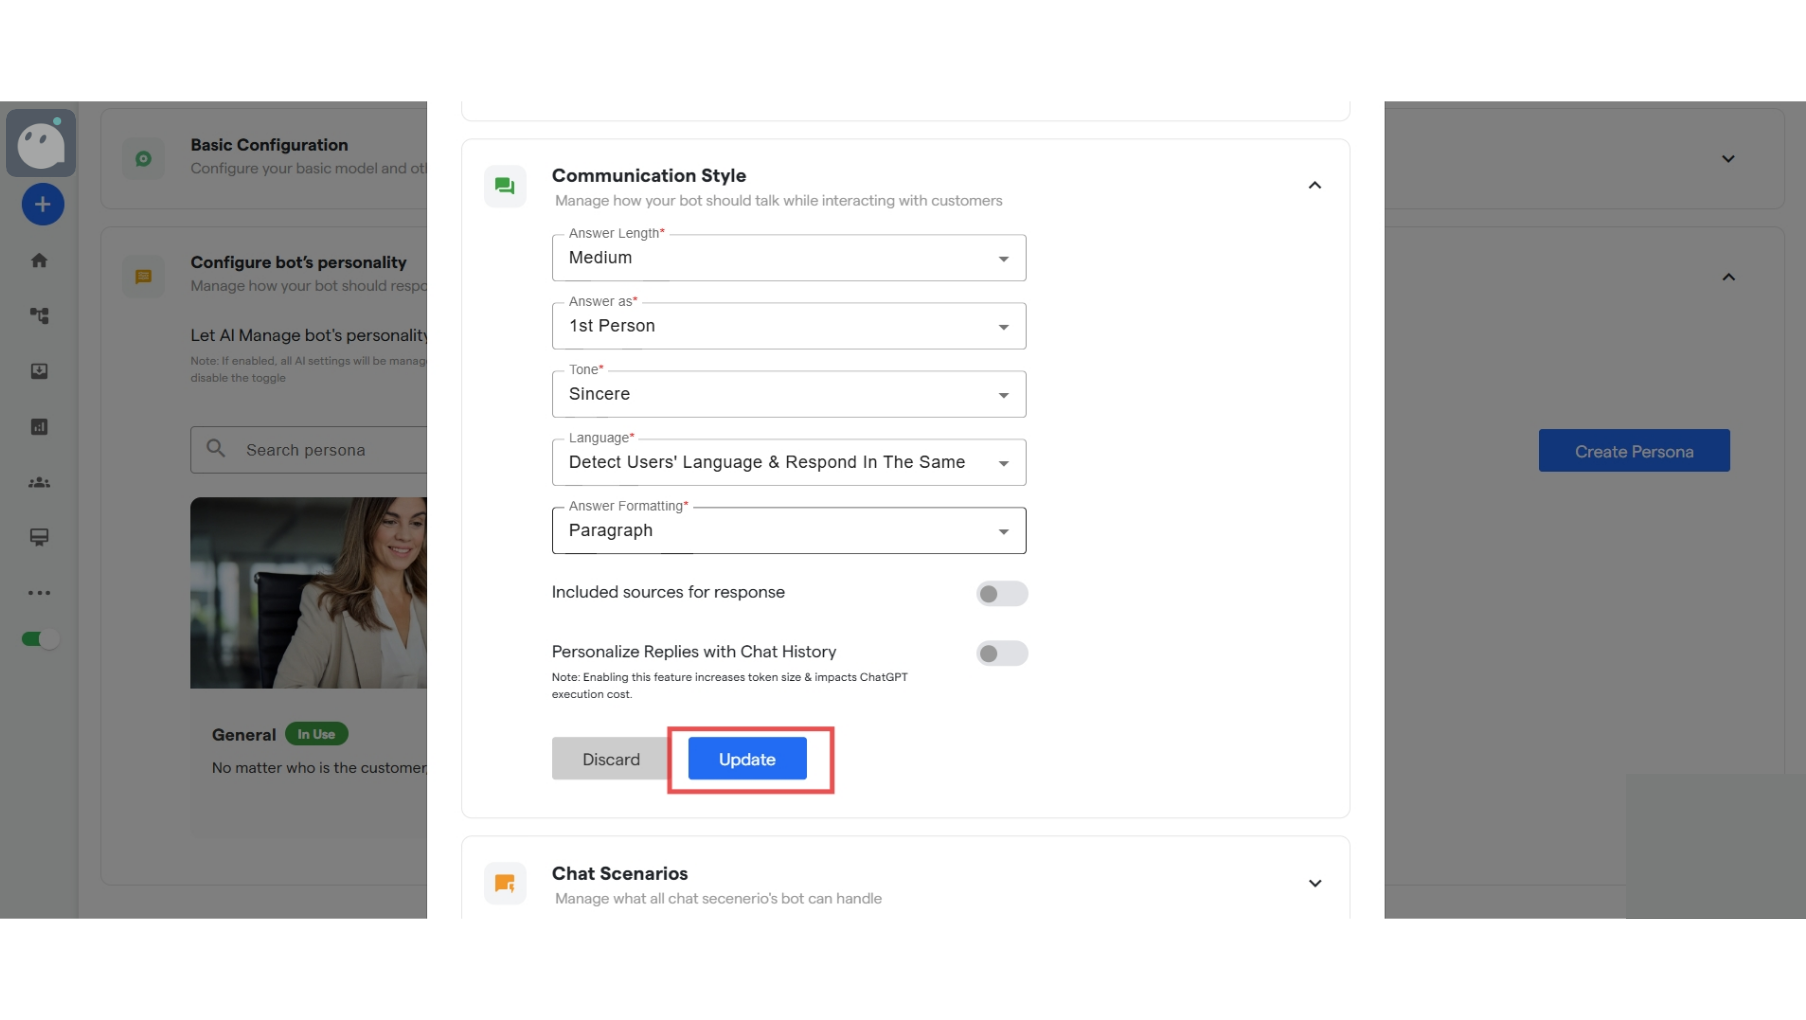
Task: Enable Included sources for response toggle
Action: tap(1002, 594)
